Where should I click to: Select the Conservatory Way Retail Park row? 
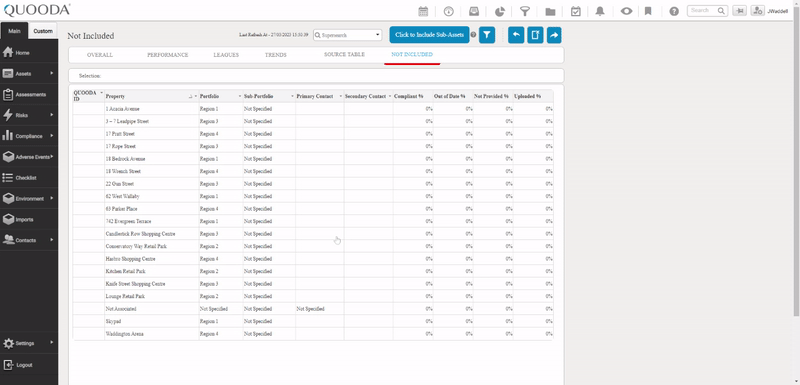tap(313, 246)
